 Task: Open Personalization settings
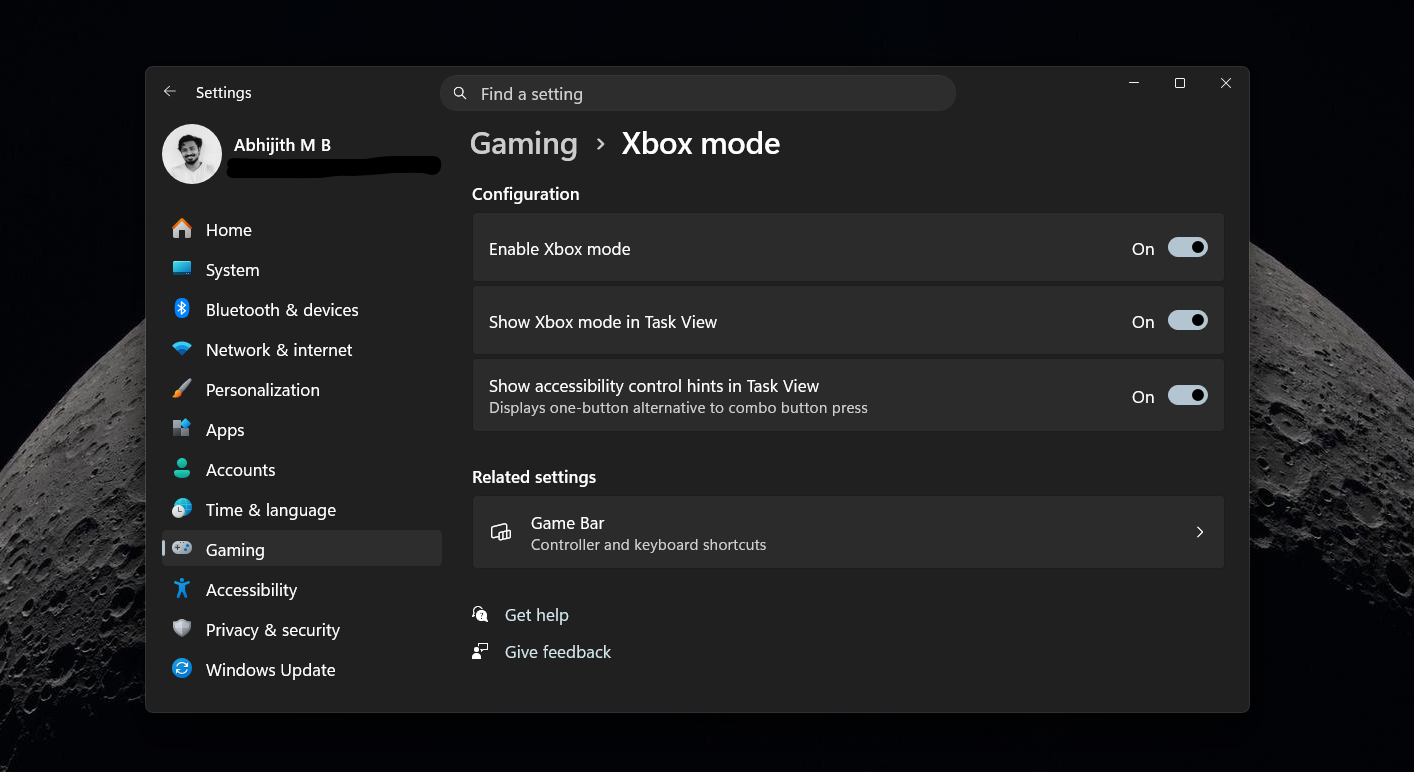point(302,389)
